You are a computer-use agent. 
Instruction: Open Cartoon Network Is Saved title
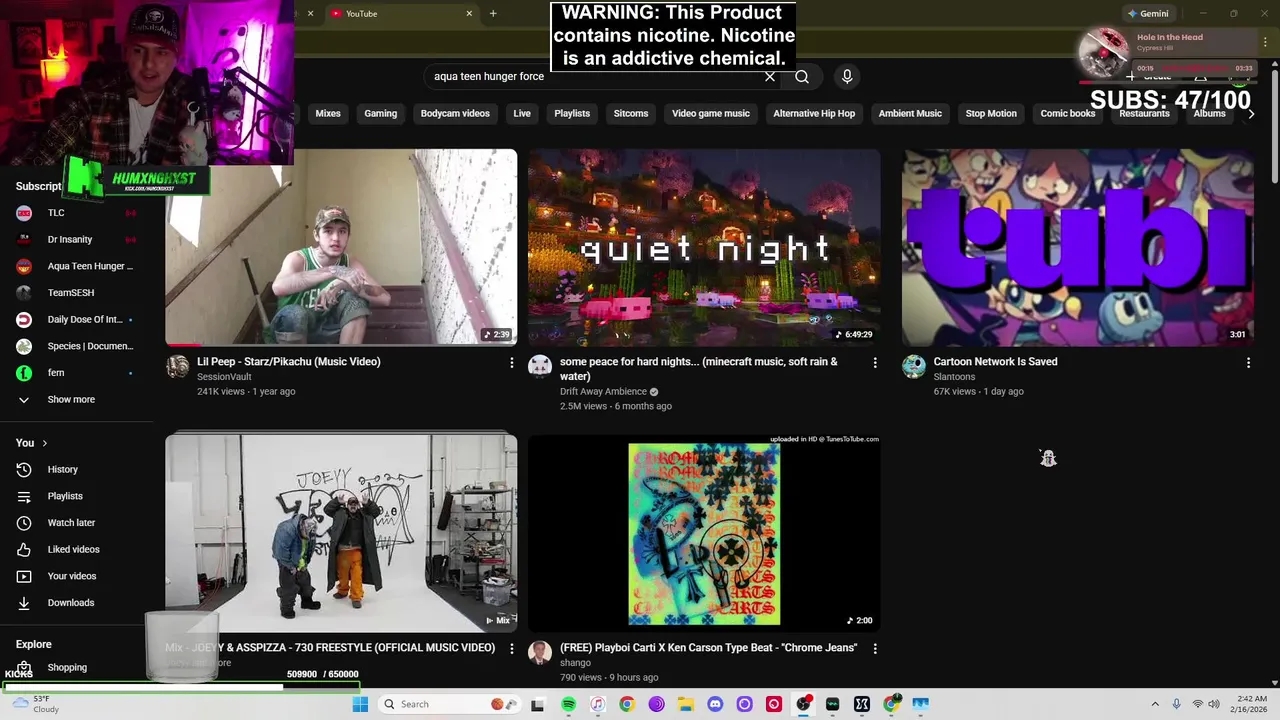tap(995, 362)
